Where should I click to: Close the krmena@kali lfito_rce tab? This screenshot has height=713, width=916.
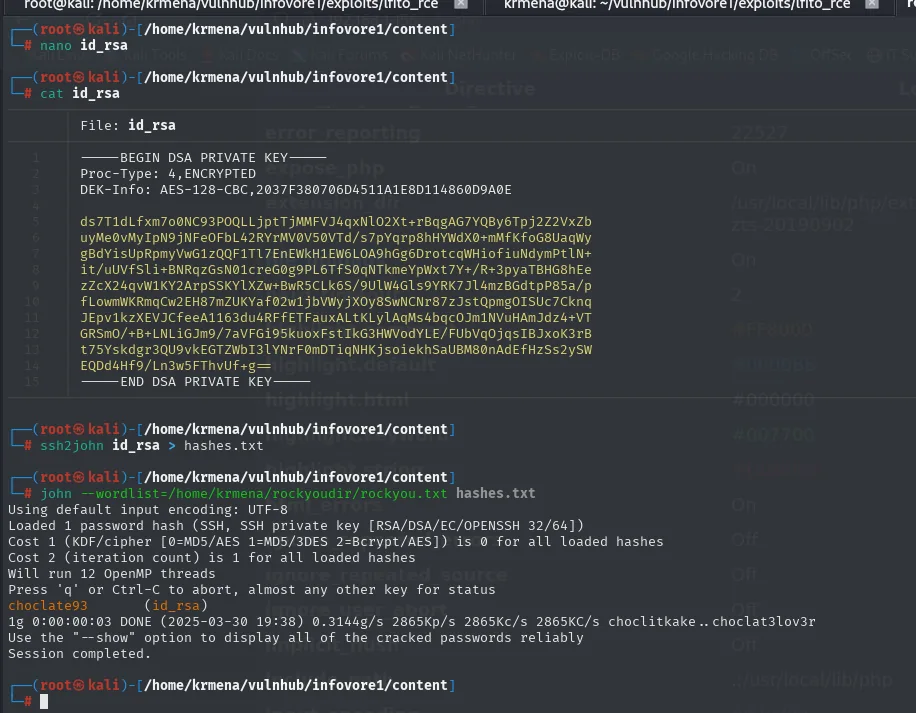pos(872,4)
